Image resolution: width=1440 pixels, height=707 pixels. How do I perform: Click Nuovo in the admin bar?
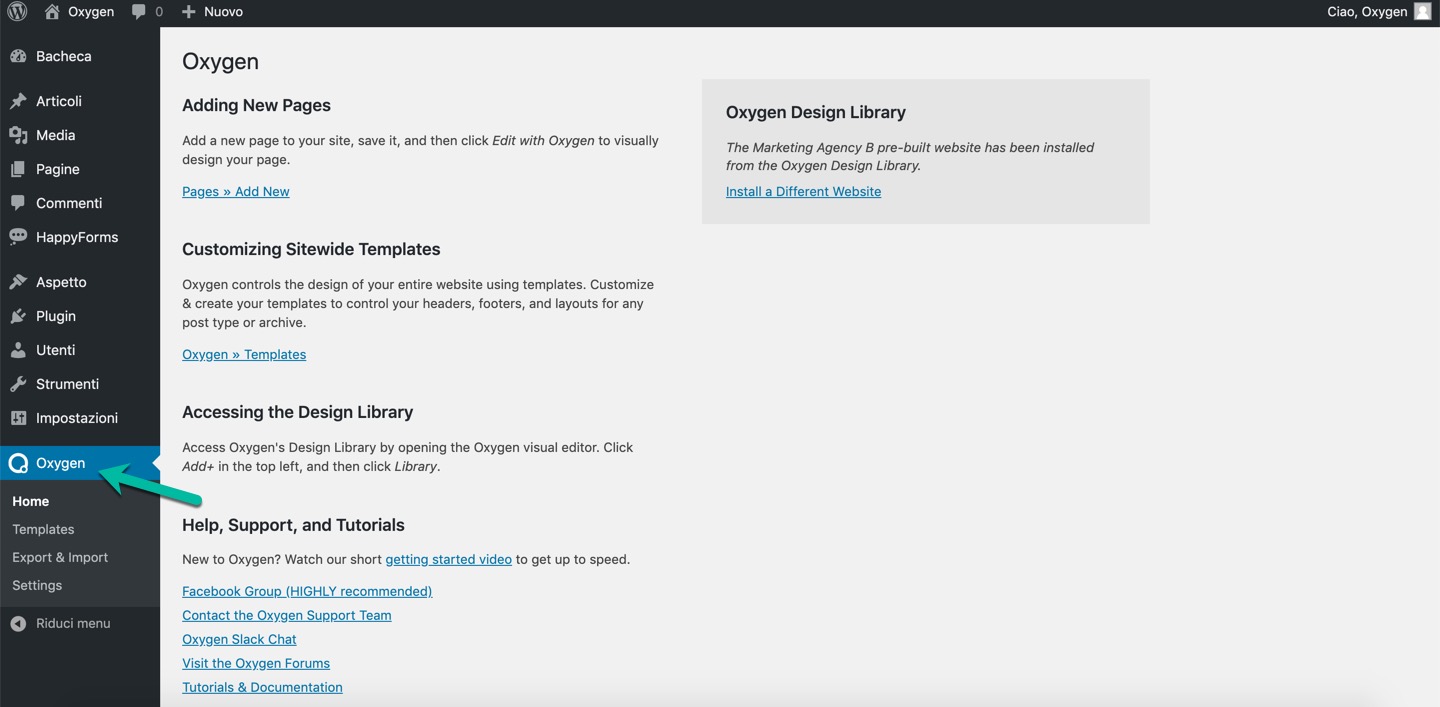click(x=223, y=12)
